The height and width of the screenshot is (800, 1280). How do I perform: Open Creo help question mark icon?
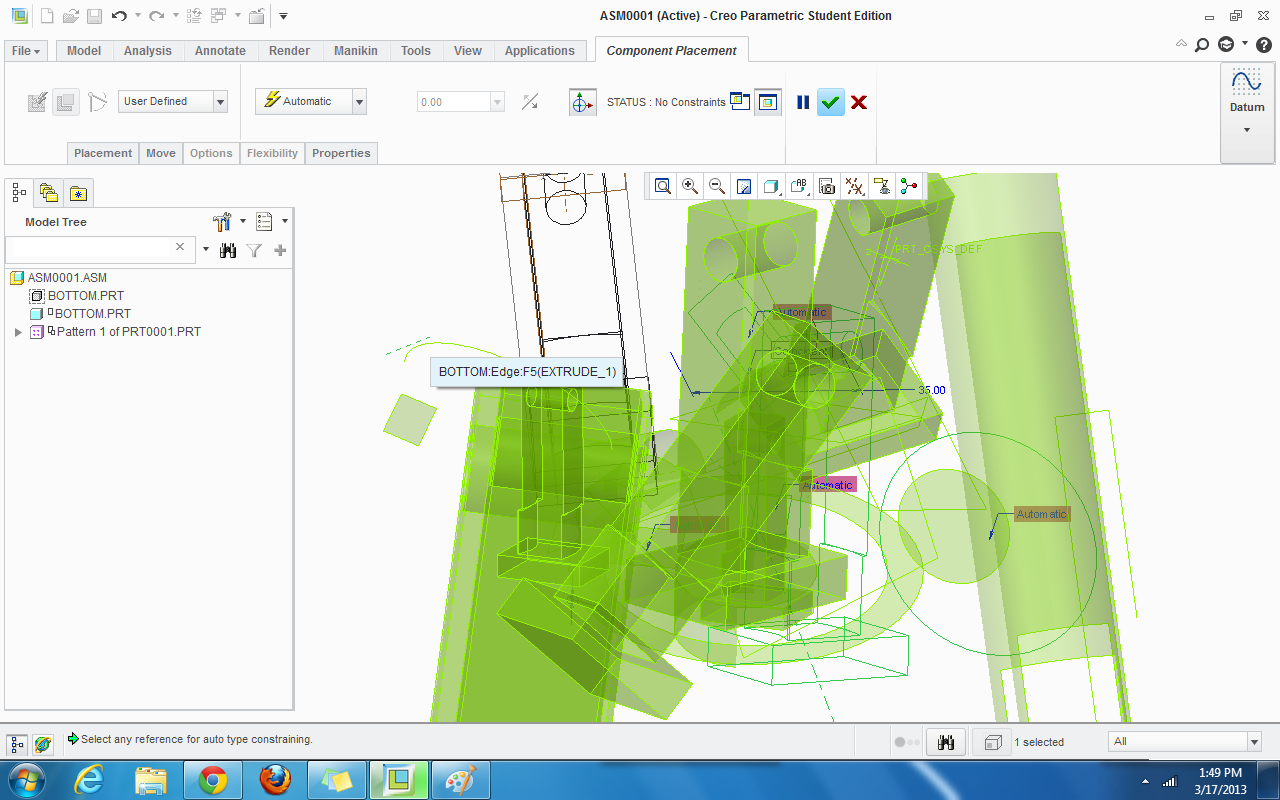1264,44
